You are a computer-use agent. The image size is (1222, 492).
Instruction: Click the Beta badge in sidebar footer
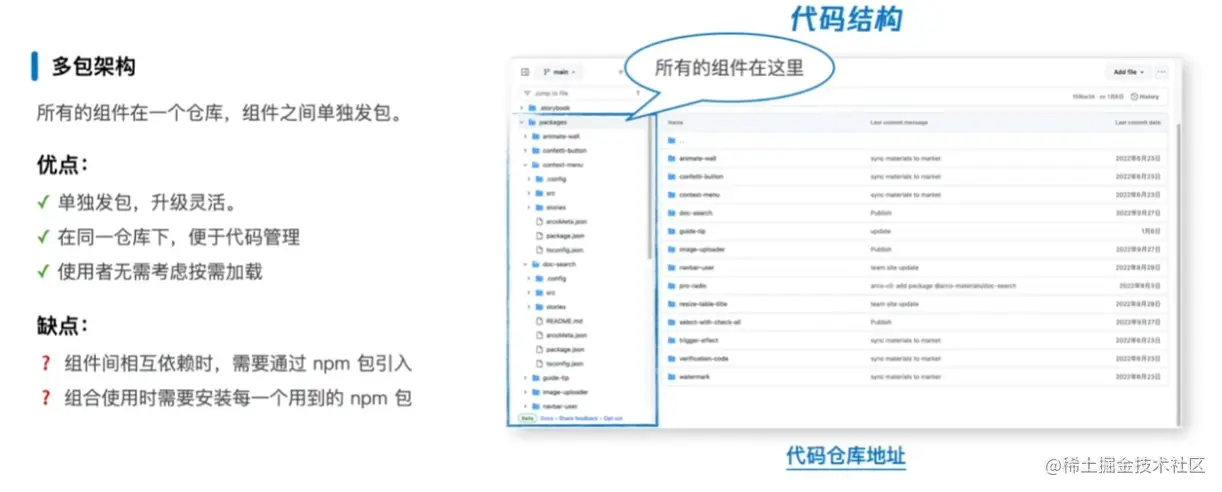[x=527, y=417]
